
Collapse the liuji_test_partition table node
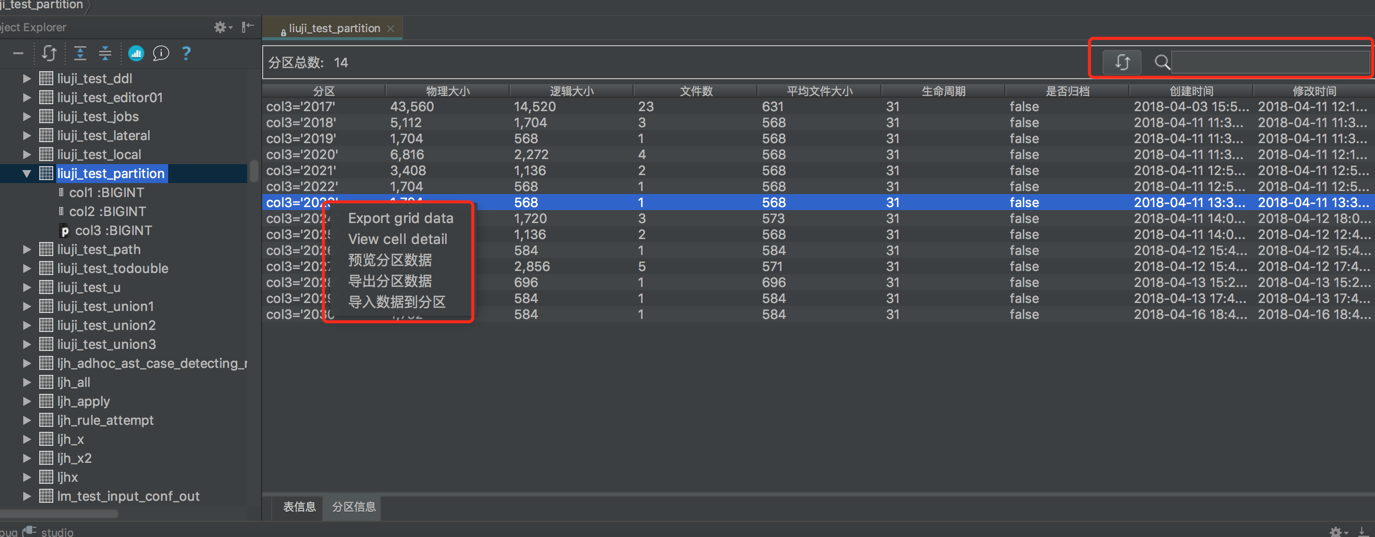(27, 173)
